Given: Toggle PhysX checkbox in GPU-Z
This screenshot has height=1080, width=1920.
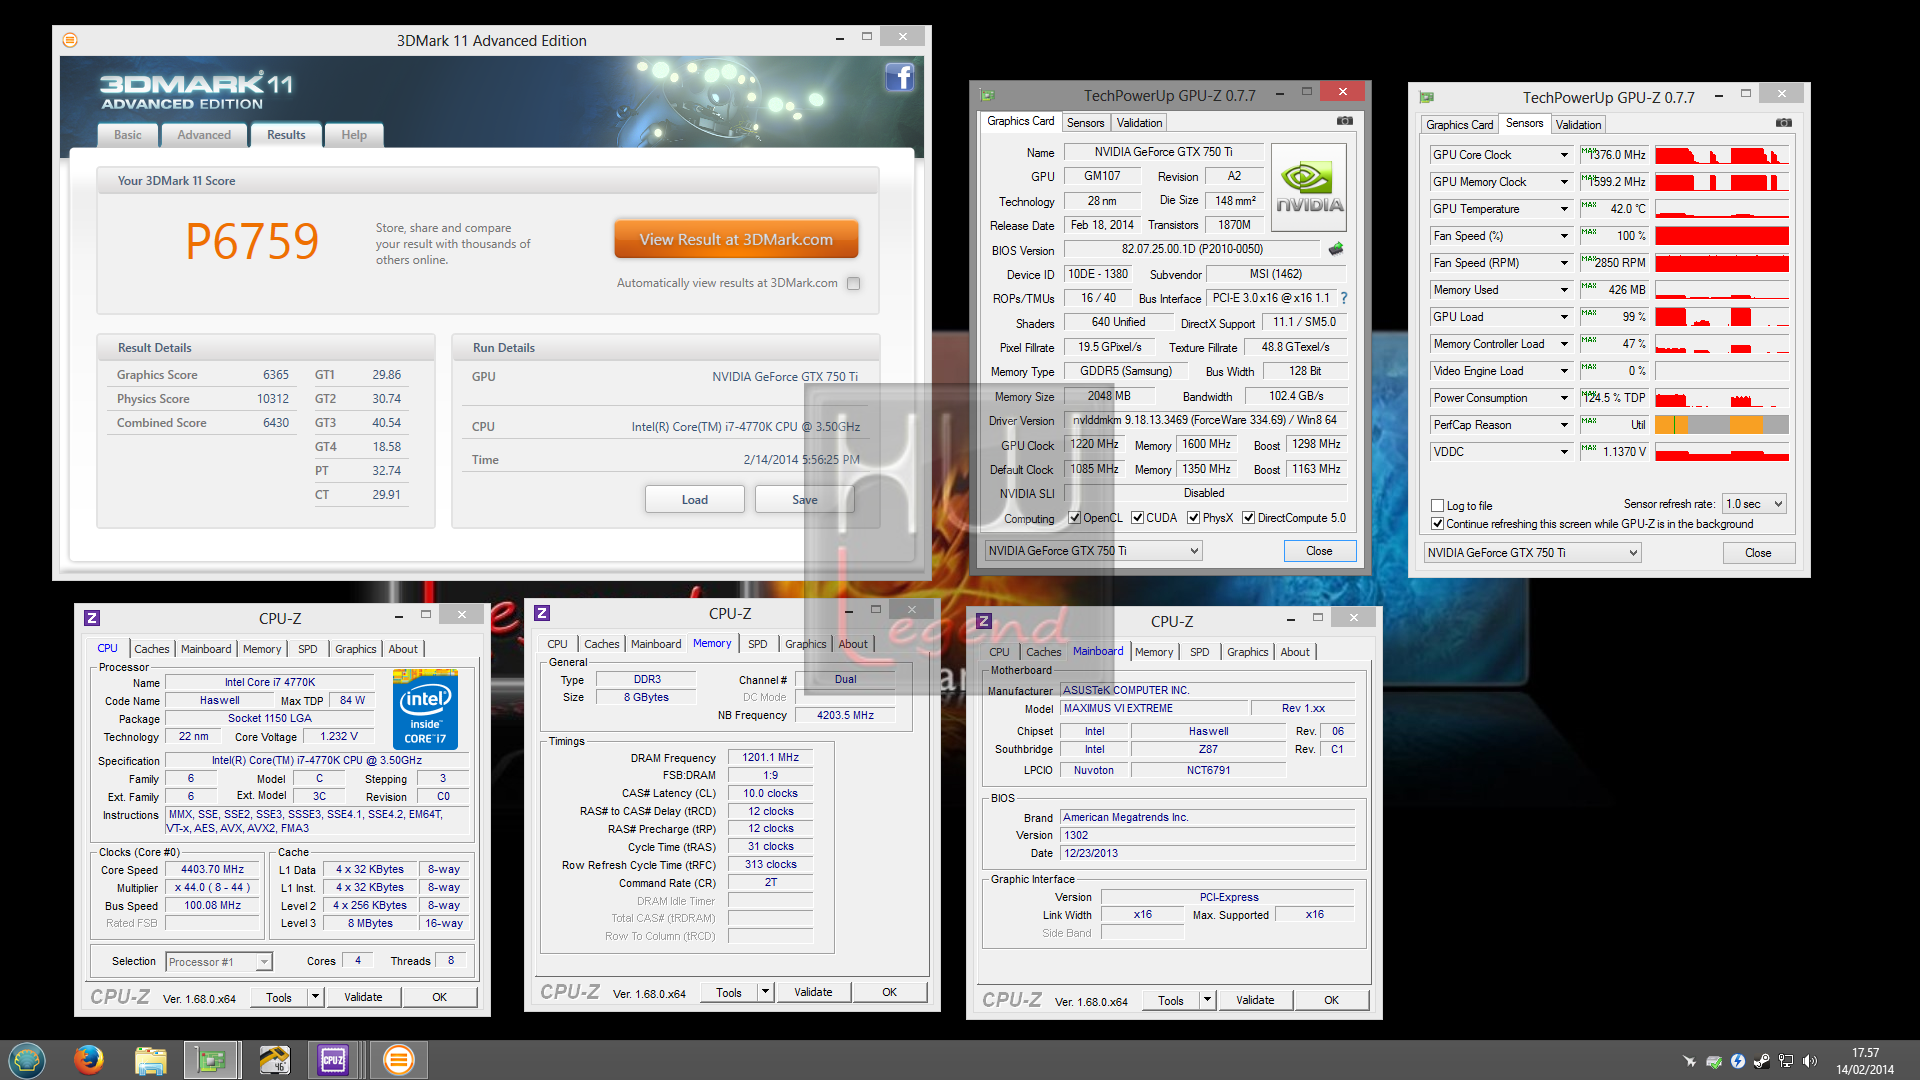Looking at the screenshot, I should [x=1193, y=518].
